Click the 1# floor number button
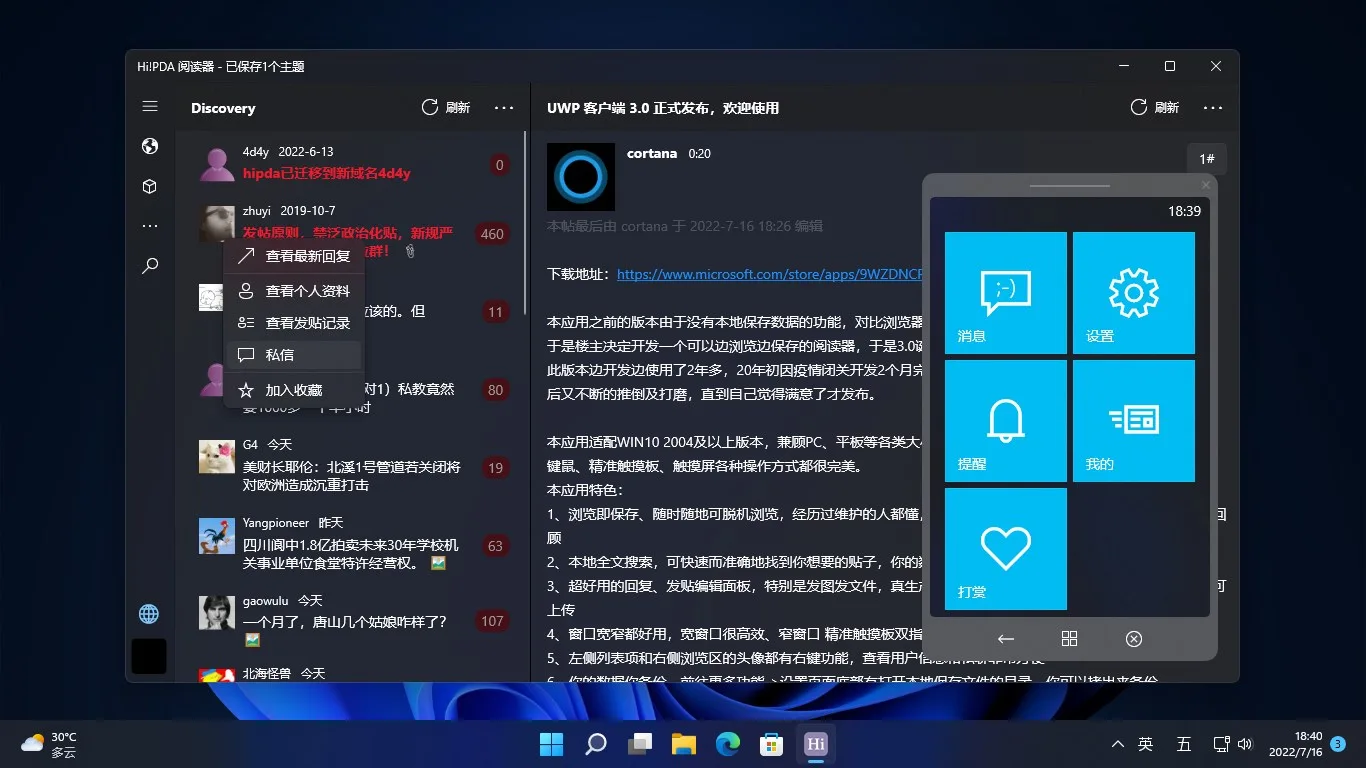 coord(1206,159)
